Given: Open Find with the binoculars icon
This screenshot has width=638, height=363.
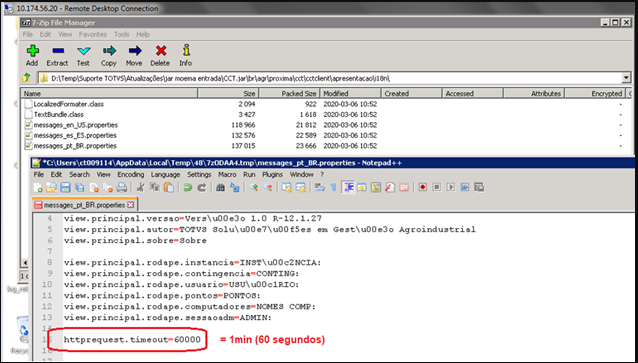Looking at the screenshot, I should [221, 187].
